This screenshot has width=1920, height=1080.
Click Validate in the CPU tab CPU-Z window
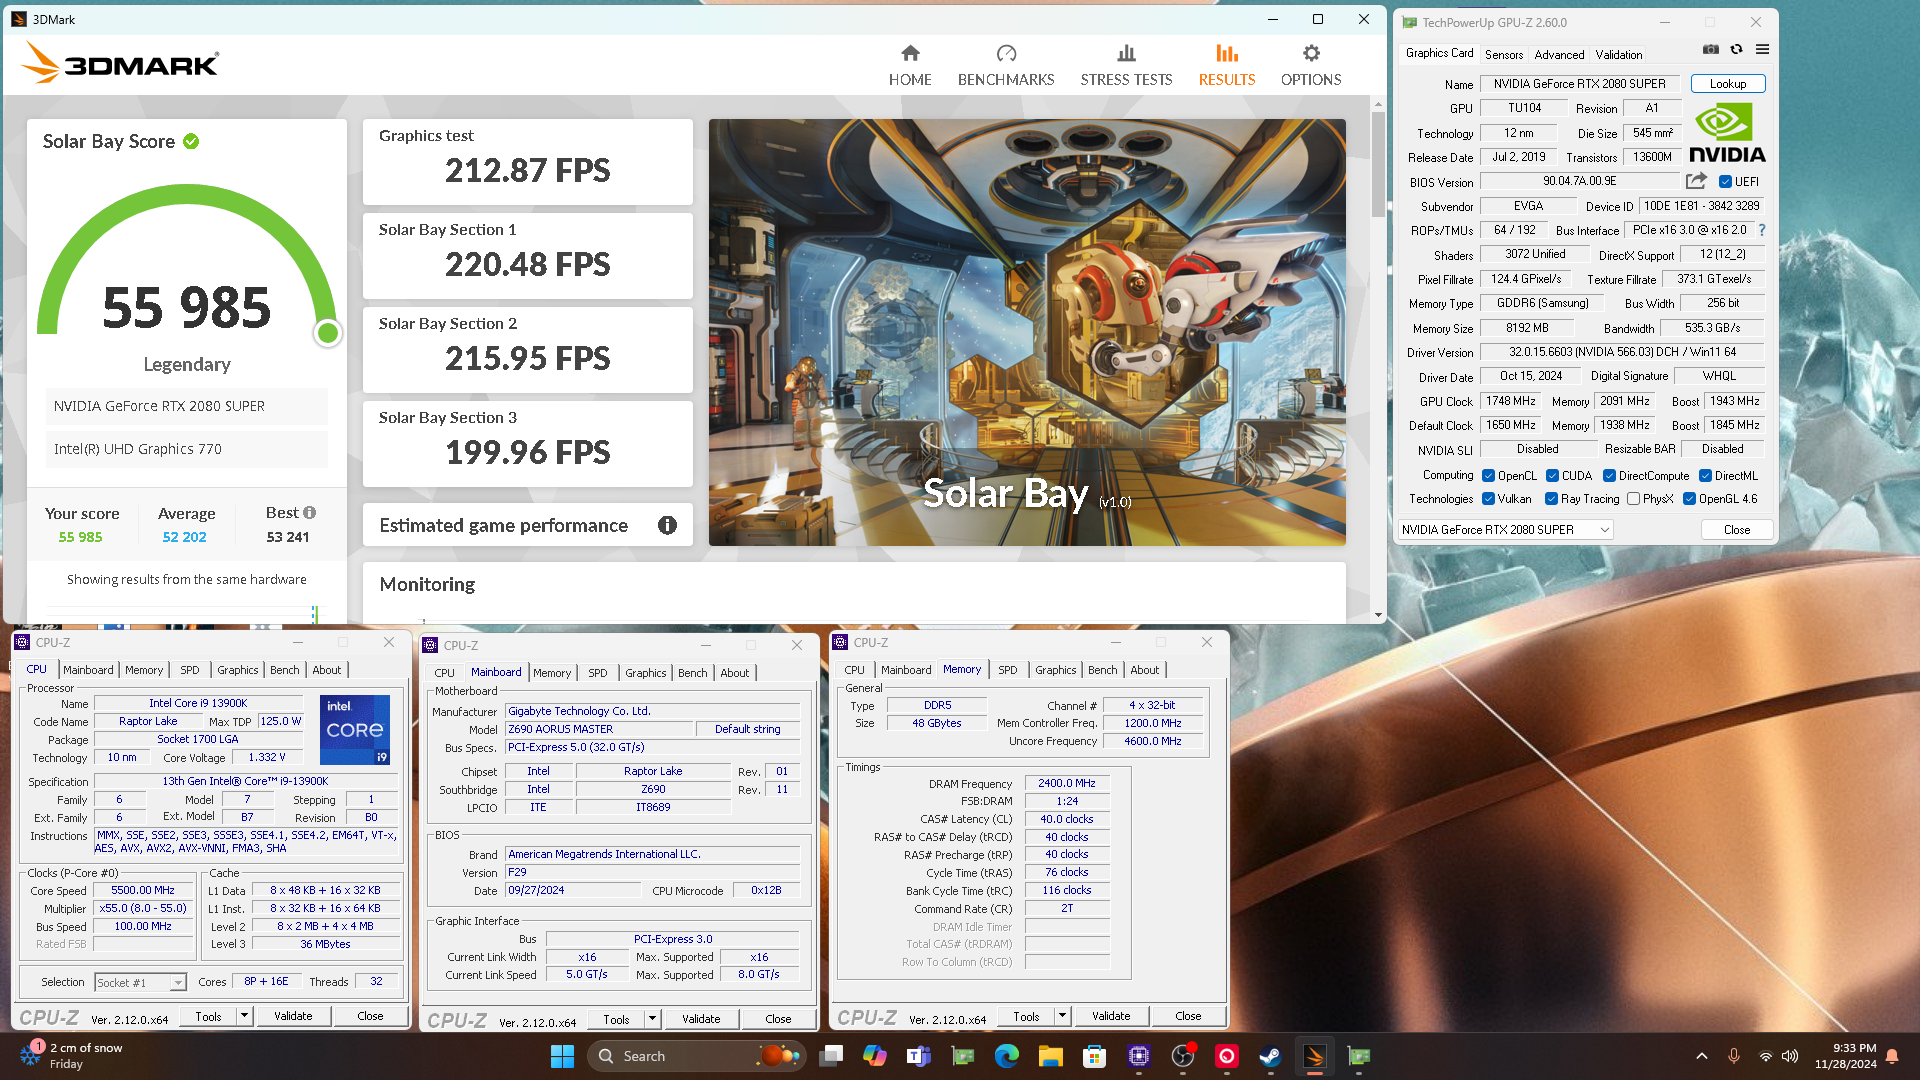click(293, 1016)
